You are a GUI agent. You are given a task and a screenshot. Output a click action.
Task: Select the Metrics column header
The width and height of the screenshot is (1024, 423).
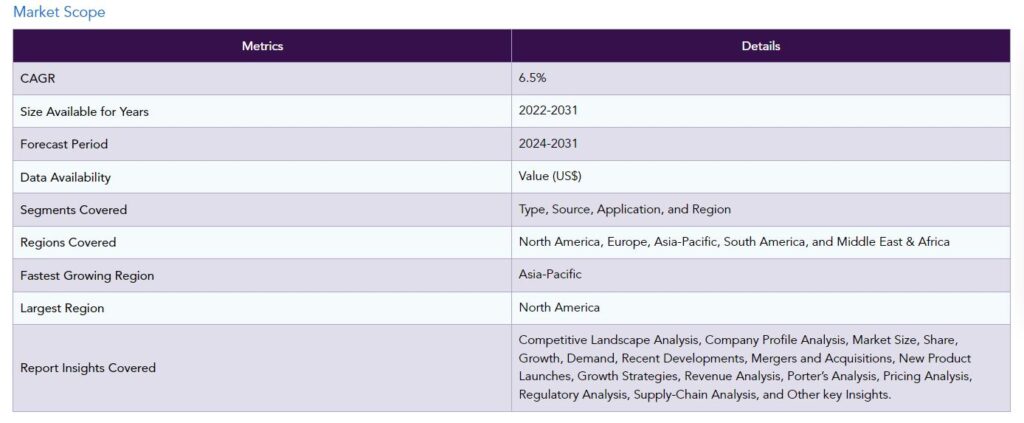click(x=262, y=46)
